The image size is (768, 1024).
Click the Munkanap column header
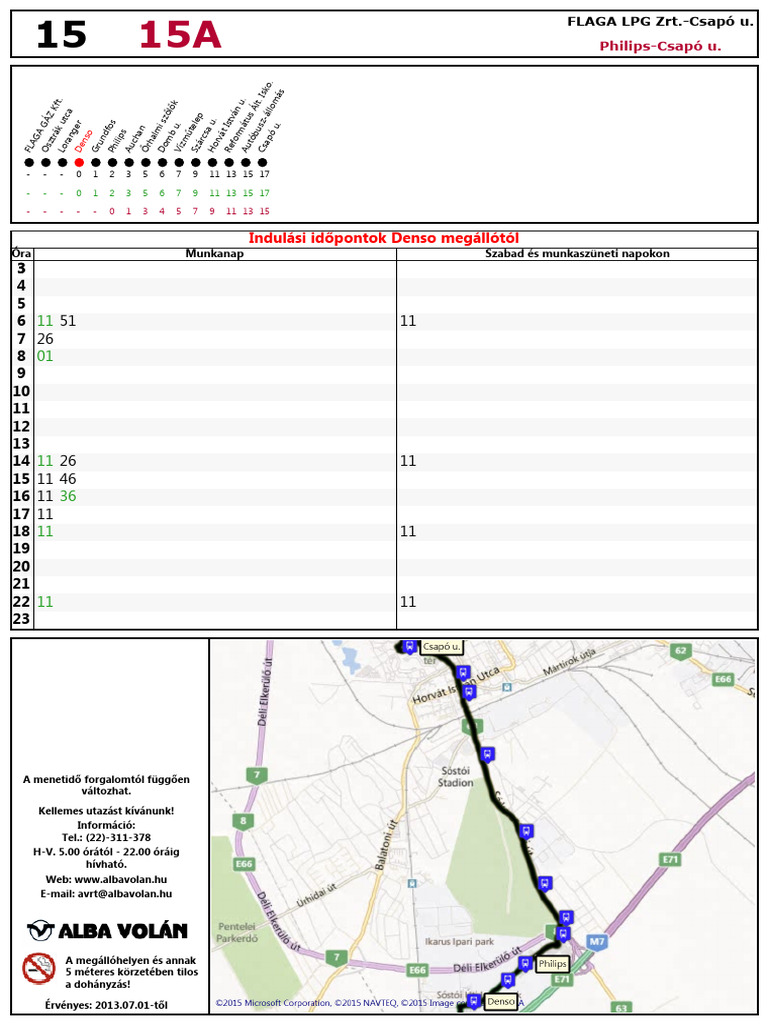215,253
